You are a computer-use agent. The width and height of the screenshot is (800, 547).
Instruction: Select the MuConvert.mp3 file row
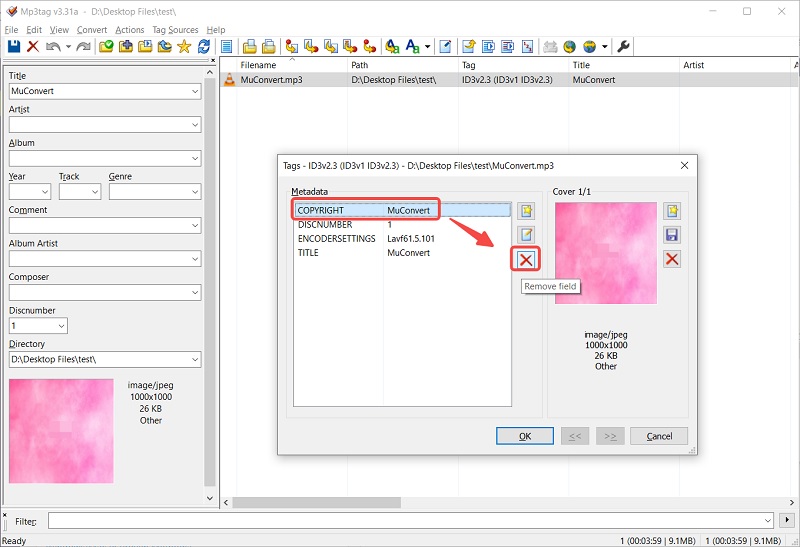509,80
